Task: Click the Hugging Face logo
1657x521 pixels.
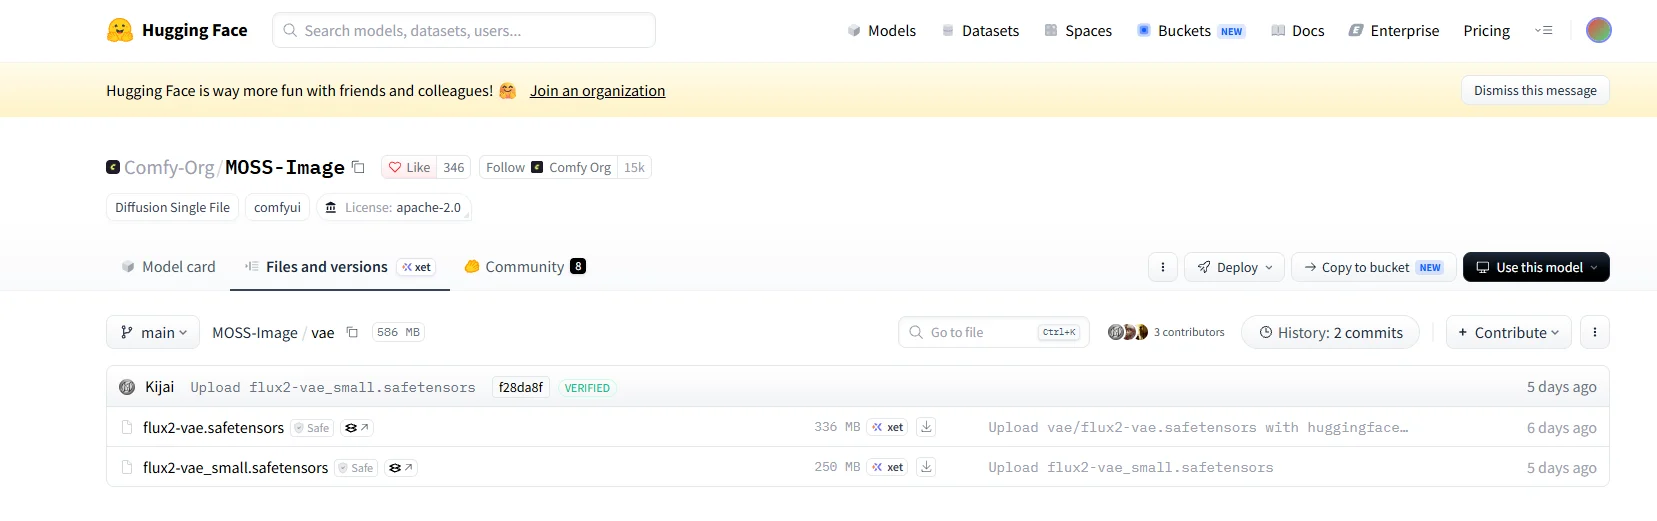Action: [177, 30]
